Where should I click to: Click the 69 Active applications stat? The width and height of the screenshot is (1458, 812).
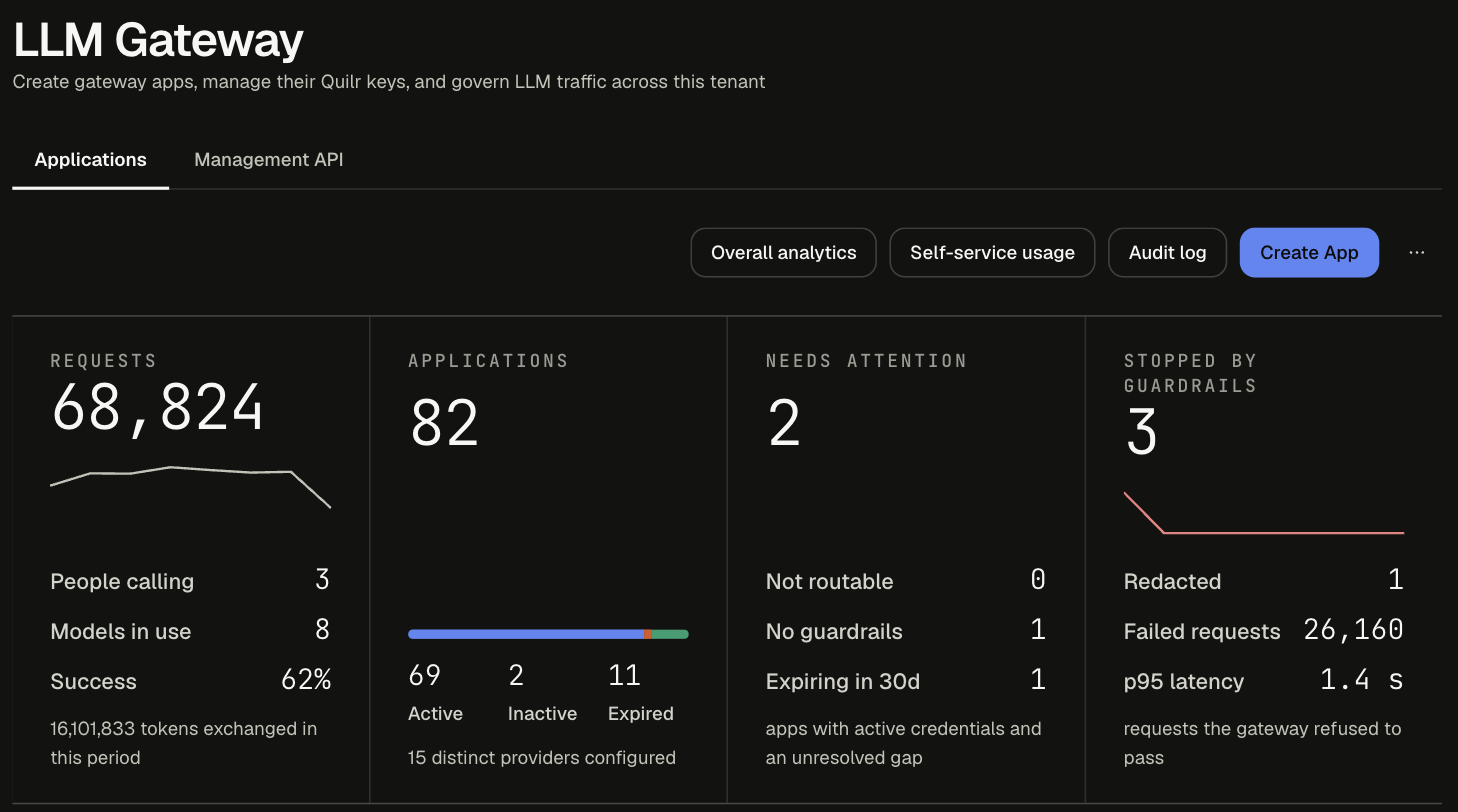[x=435, y=692]
